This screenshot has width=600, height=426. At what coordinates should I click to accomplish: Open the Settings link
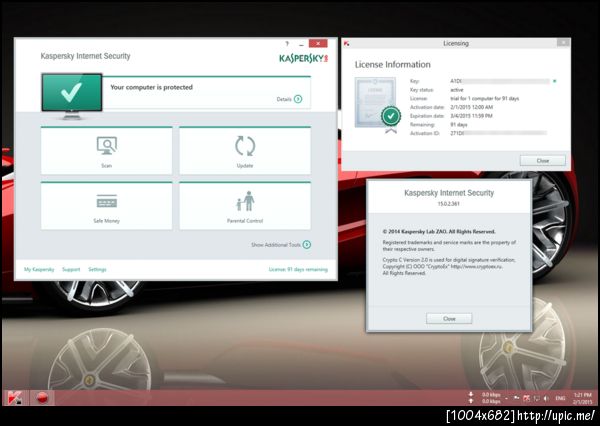coord(97,269)
